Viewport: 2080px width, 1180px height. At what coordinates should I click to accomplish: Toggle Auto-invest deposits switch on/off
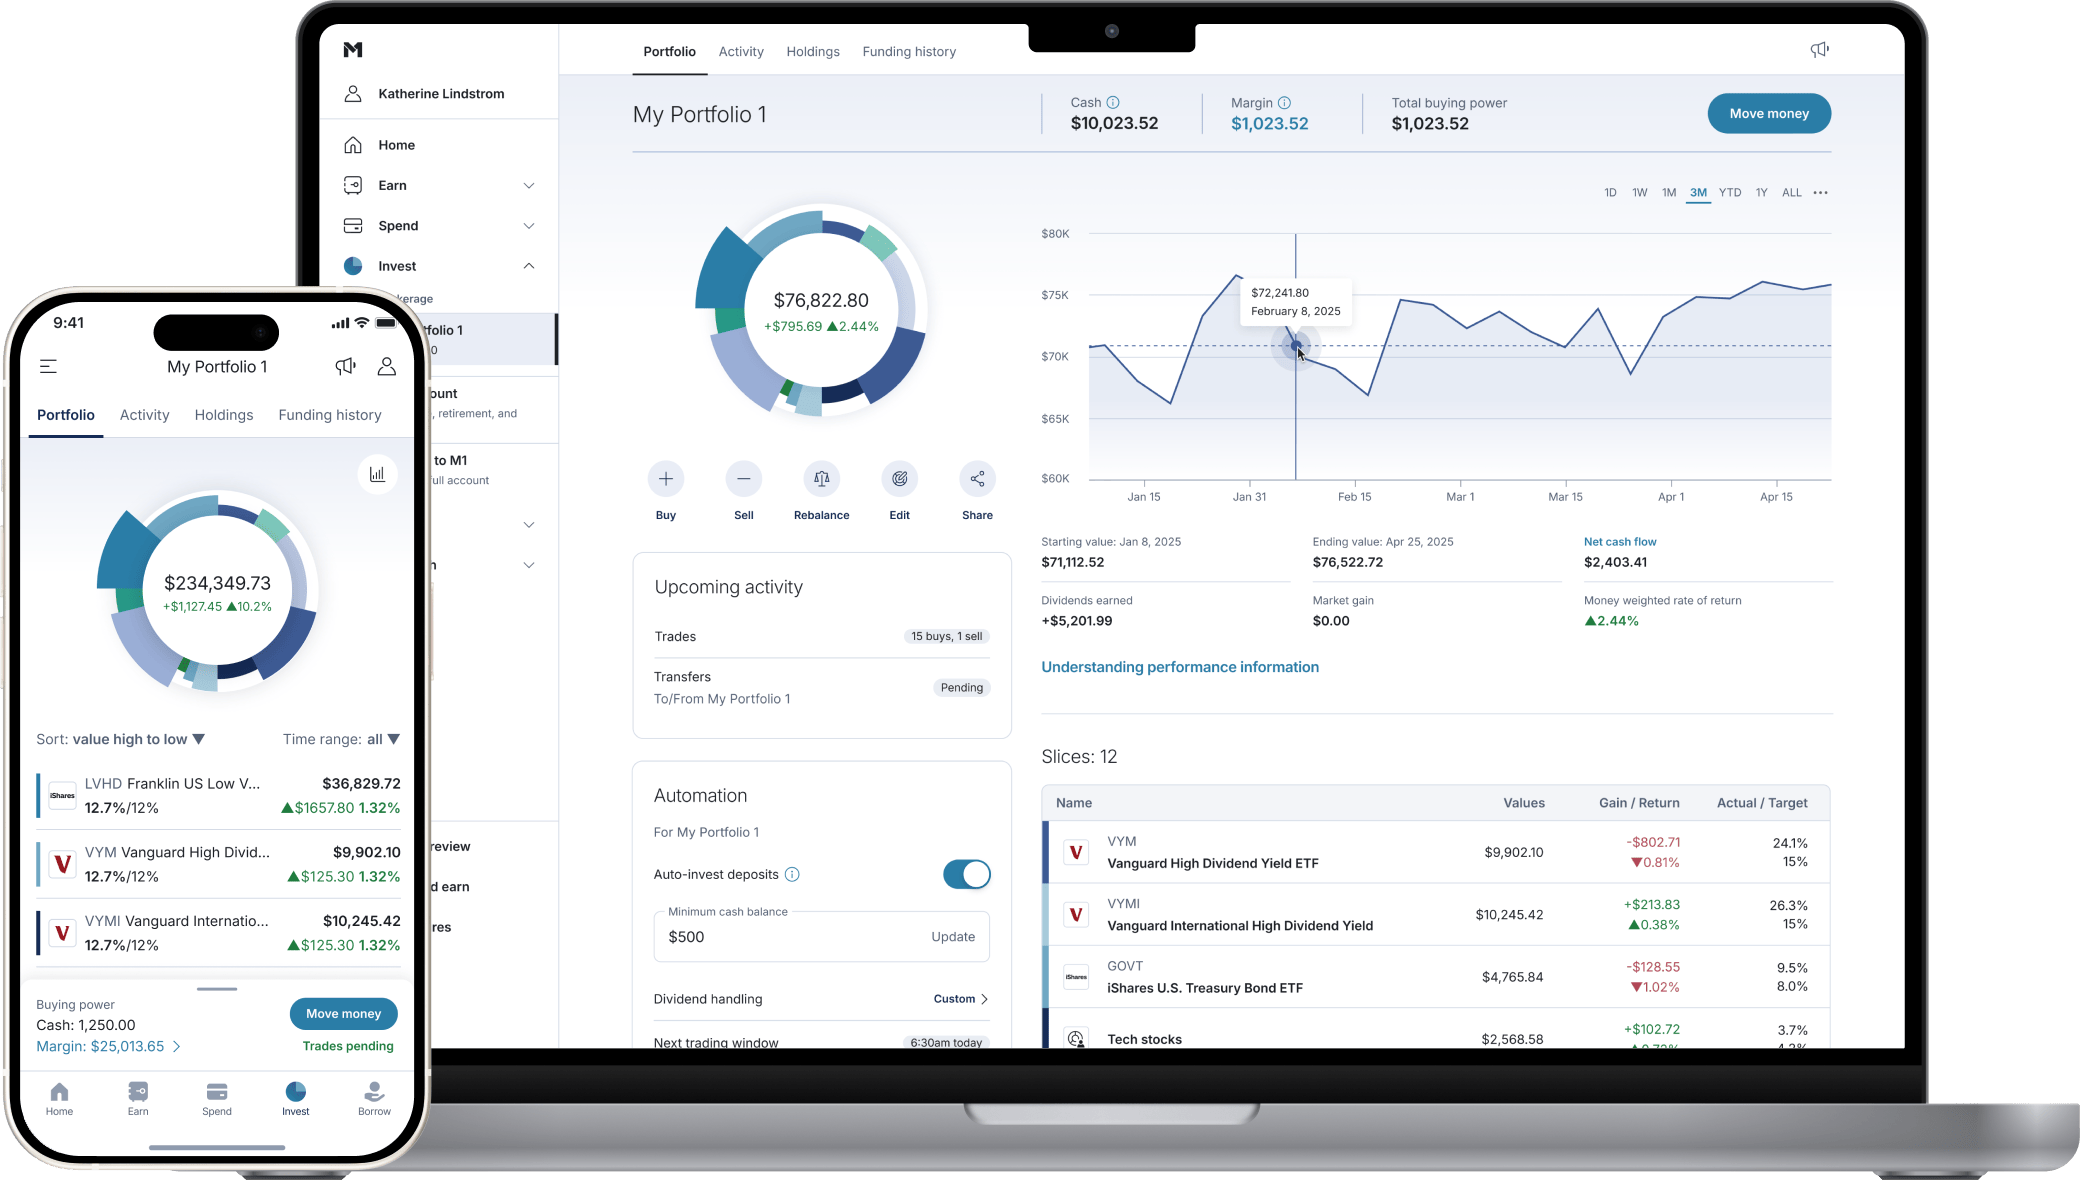click(x=964, y=873)
